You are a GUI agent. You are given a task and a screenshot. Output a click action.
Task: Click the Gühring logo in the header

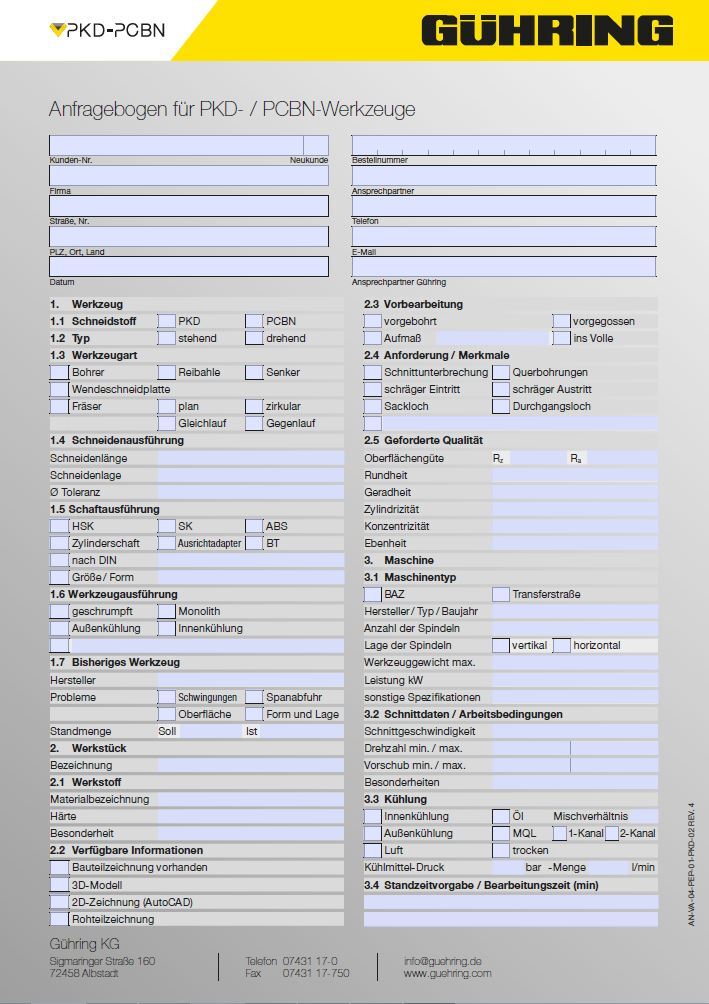pyautogui.click(x=547, y=30)
